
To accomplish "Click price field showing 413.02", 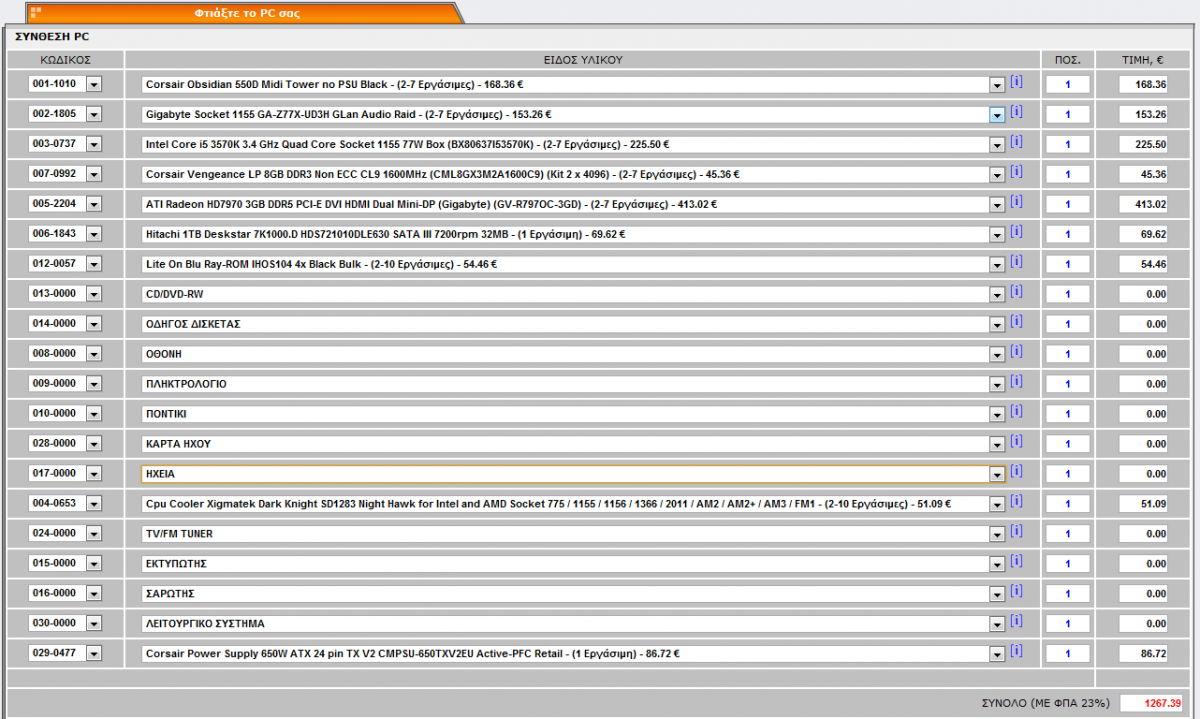I will click(1144, 204).
